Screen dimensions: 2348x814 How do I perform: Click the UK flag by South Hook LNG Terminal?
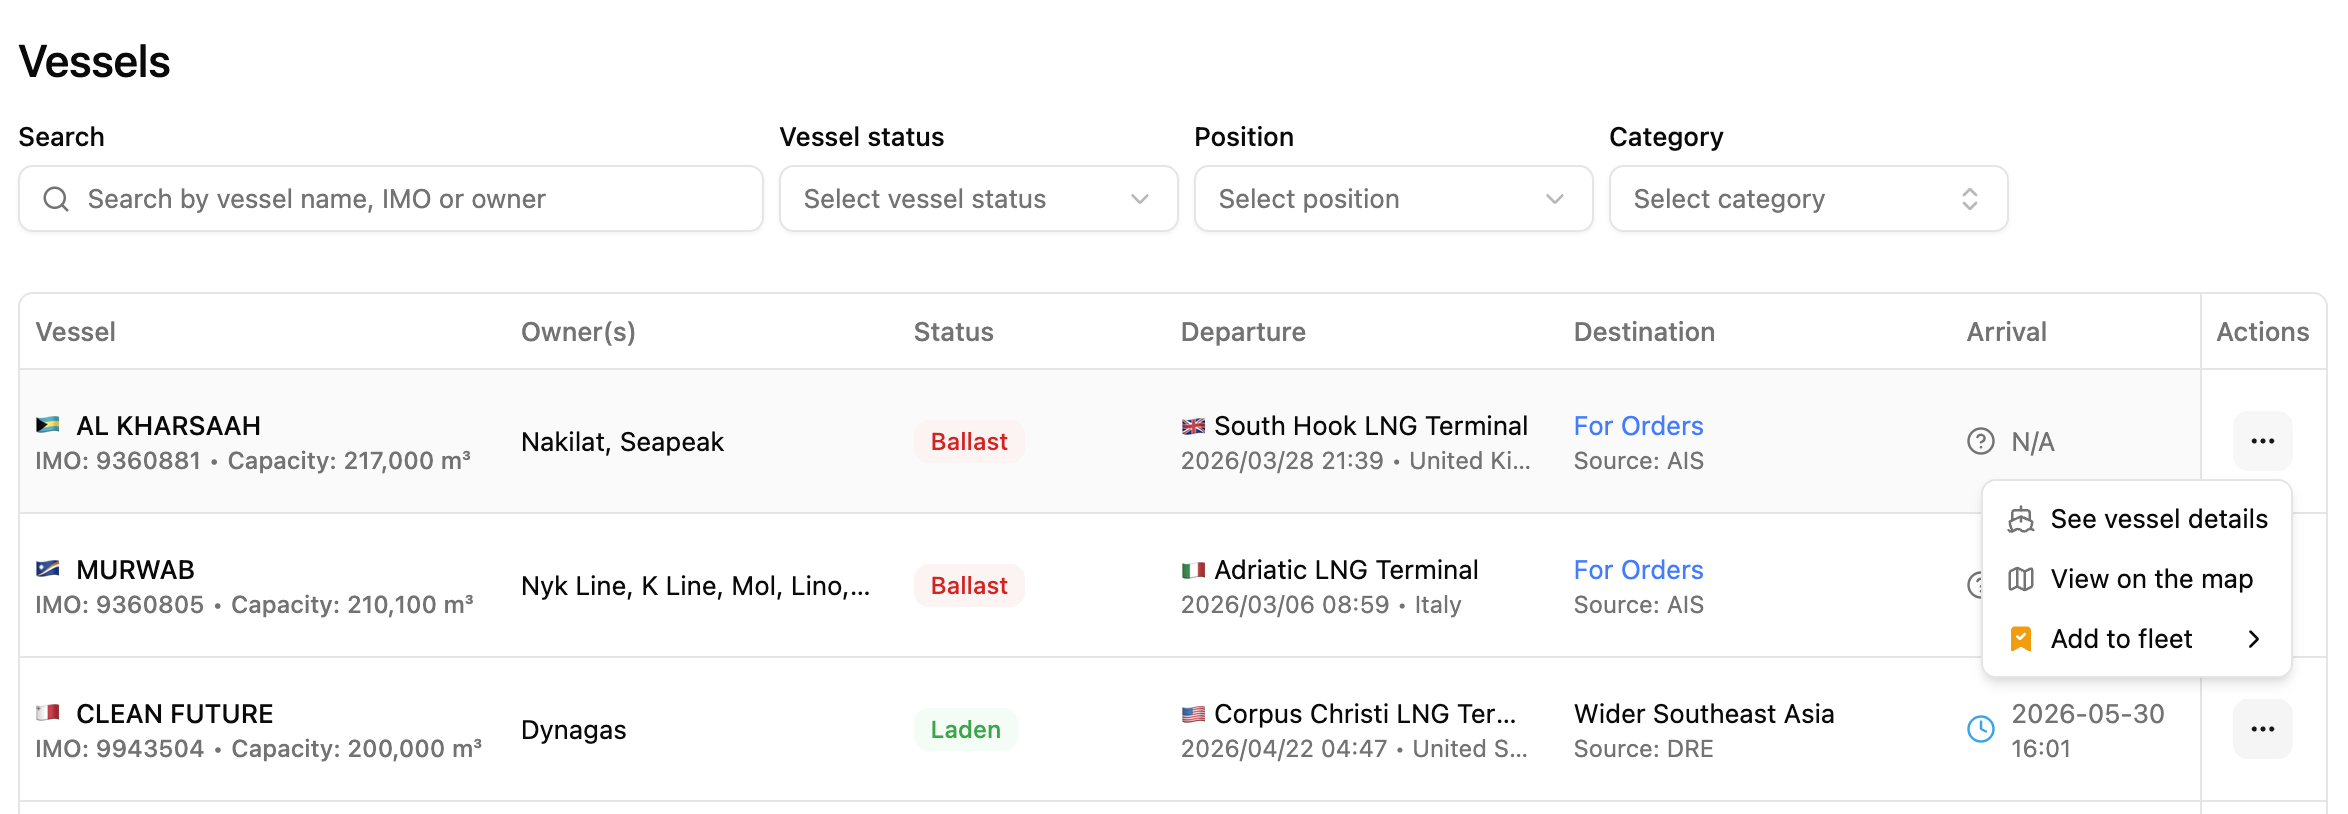[1193, 426]
